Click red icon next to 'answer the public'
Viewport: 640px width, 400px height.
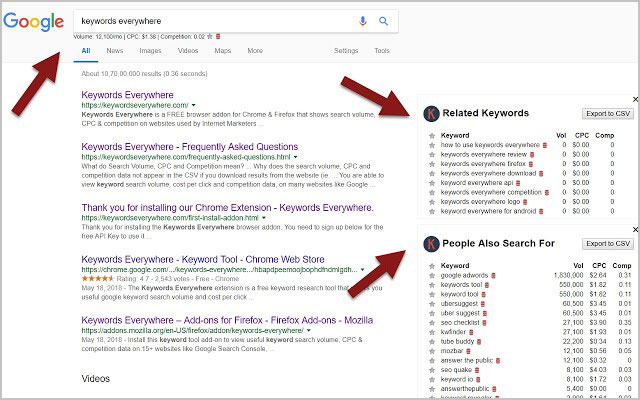click(498, 361)
